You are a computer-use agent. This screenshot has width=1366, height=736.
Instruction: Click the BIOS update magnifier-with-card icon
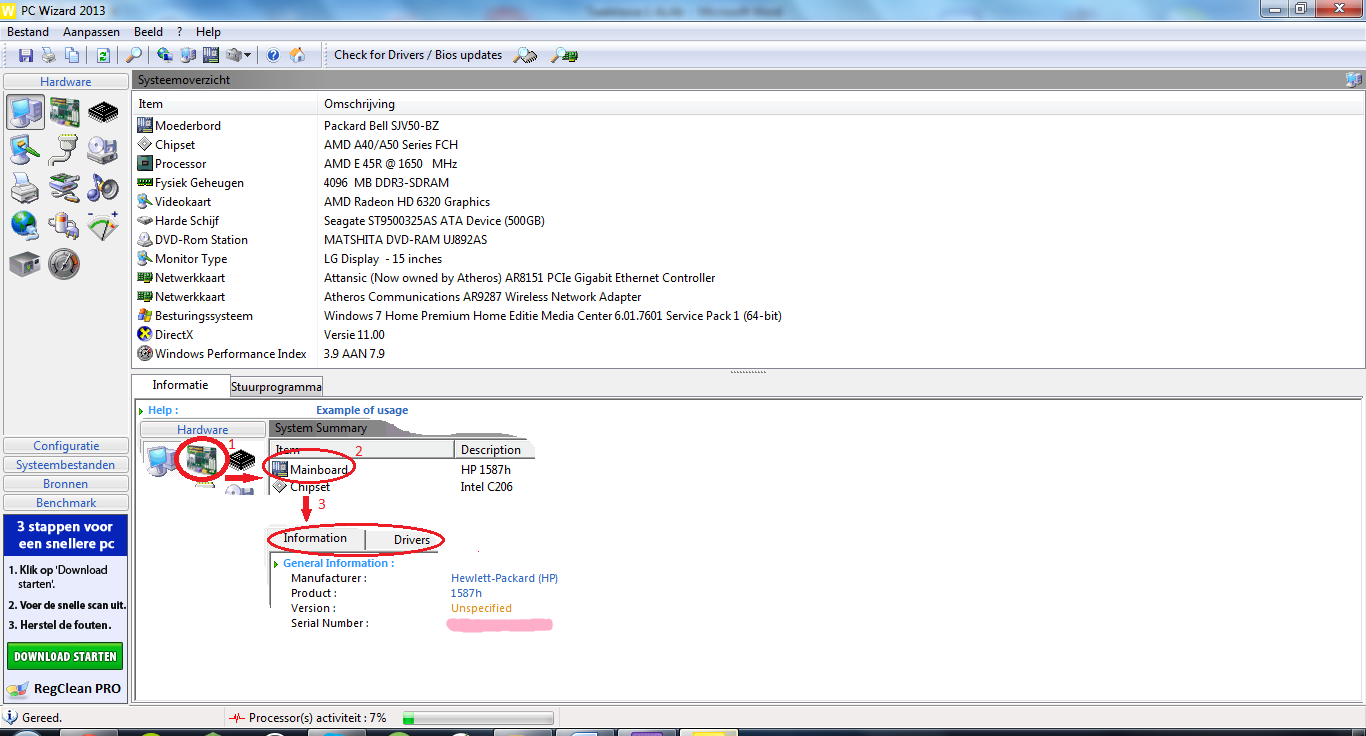(x=565, y=55)
